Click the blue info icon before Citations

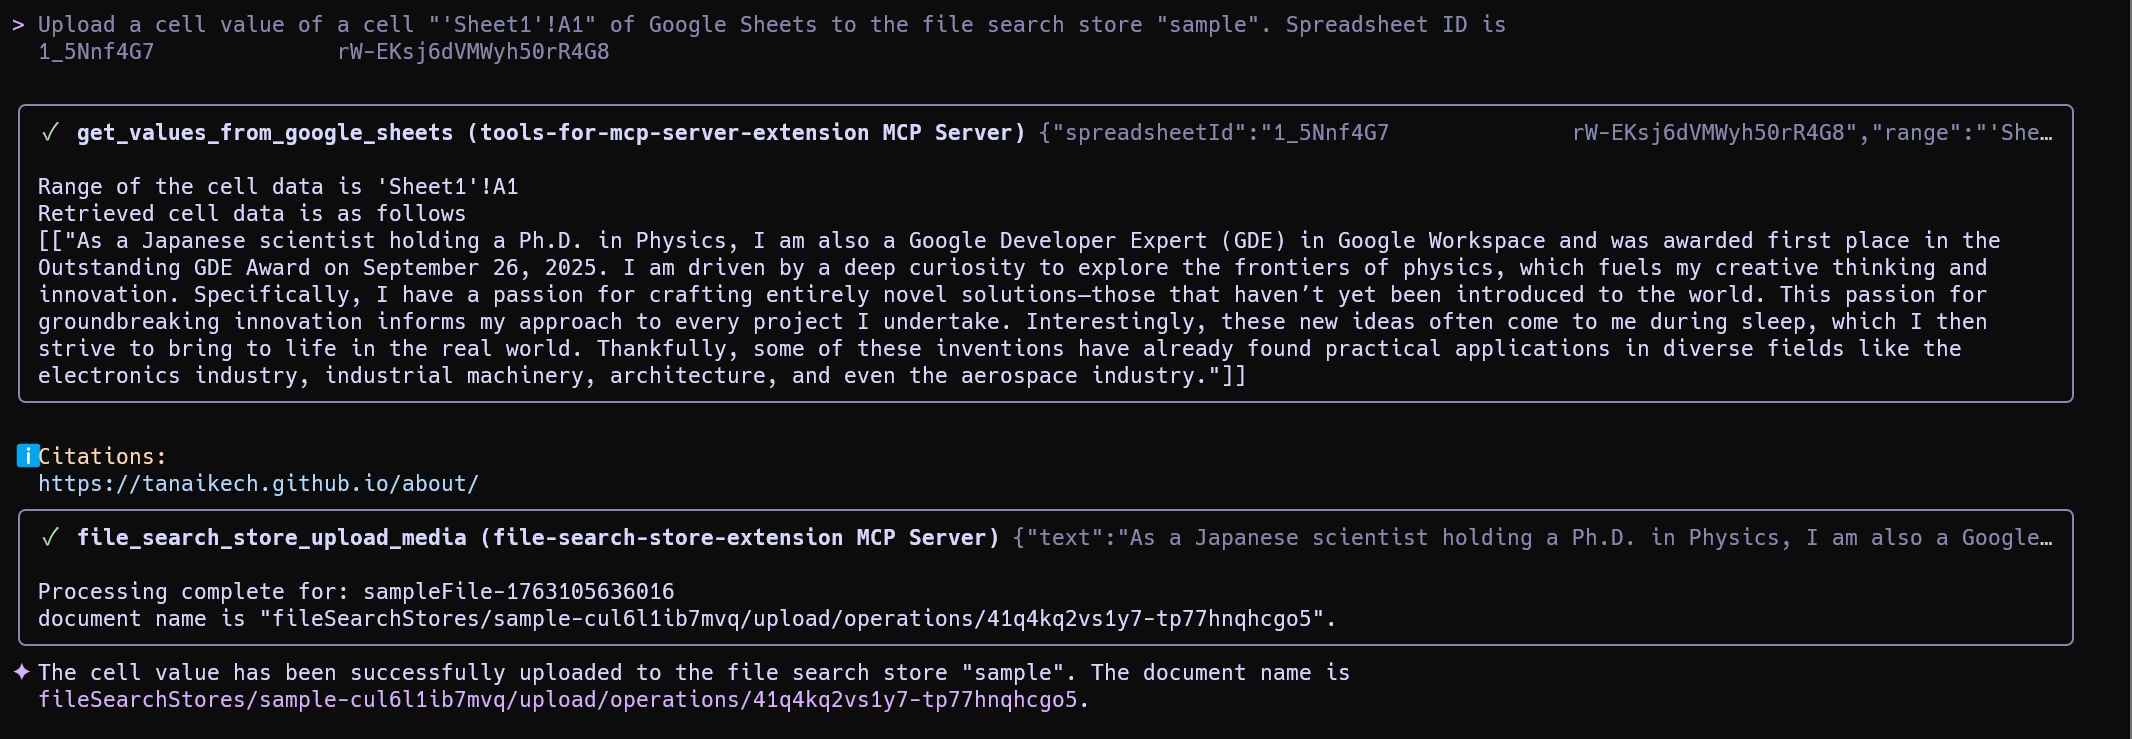(x=28, y=456)
